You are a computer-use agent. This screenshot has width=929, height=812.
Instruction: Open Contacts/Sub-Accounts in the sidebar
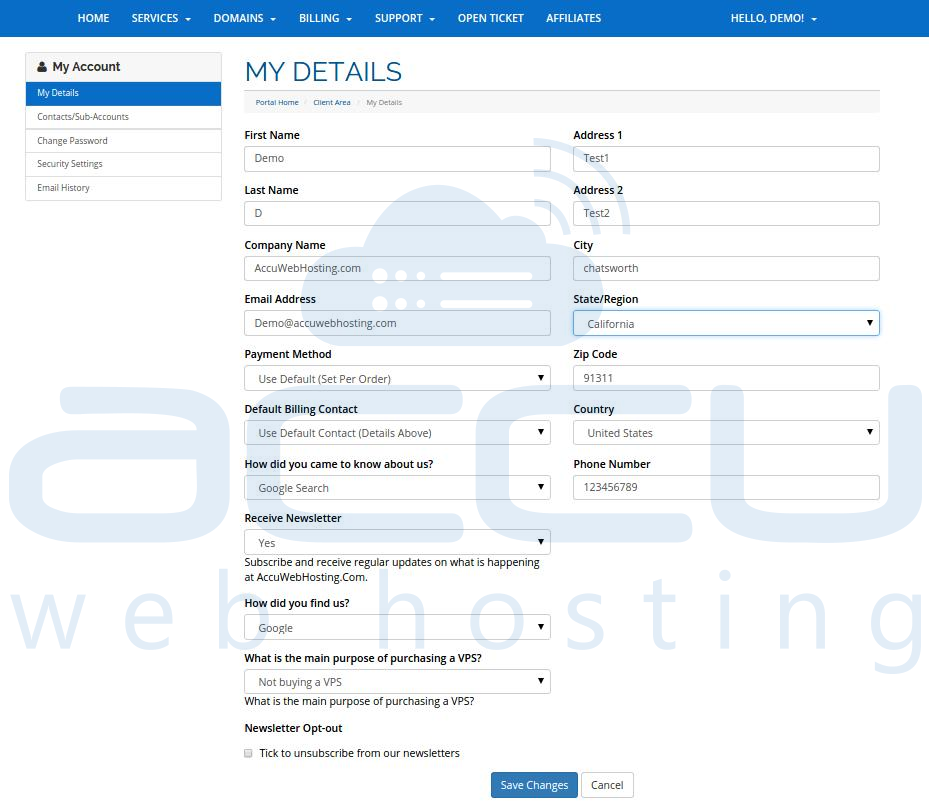tap(123, 117)
